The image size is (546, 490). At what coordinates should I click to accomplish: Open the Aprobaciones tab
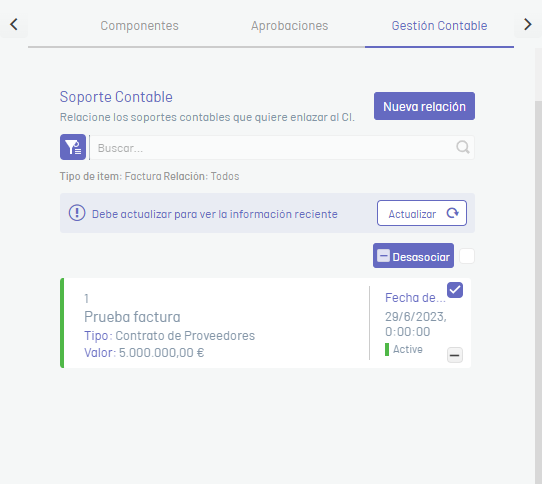coord(289,26)
